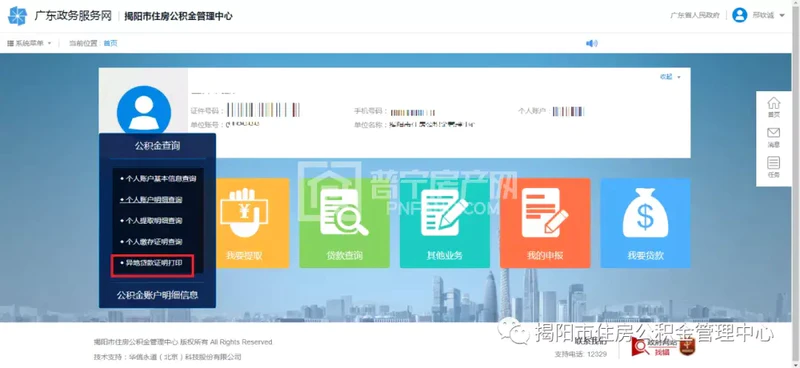Click the 我要提取 label

[244, 255]
